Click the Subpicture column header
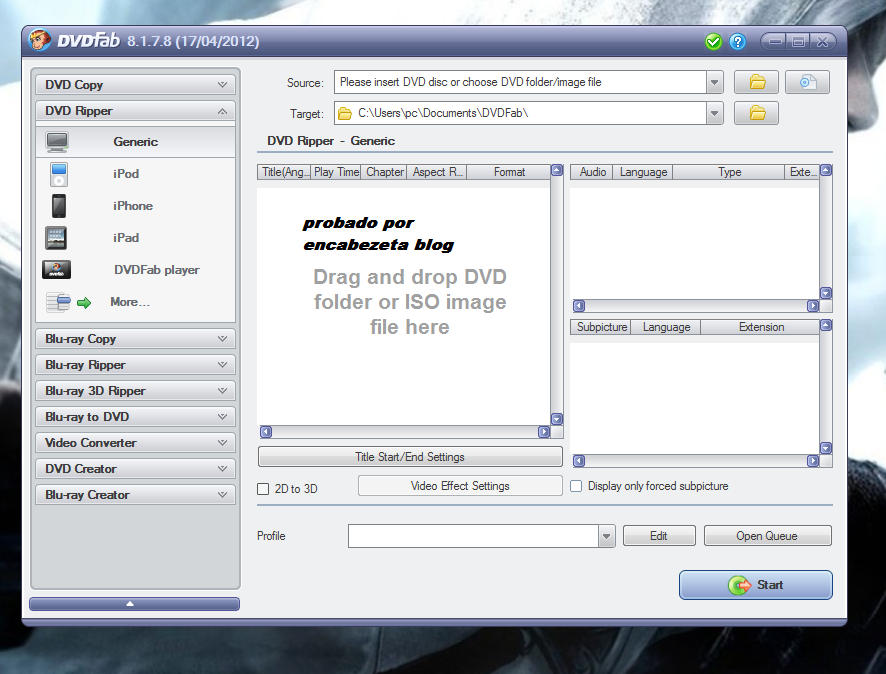Screen dimensions: 886x674 click(601, 327)
